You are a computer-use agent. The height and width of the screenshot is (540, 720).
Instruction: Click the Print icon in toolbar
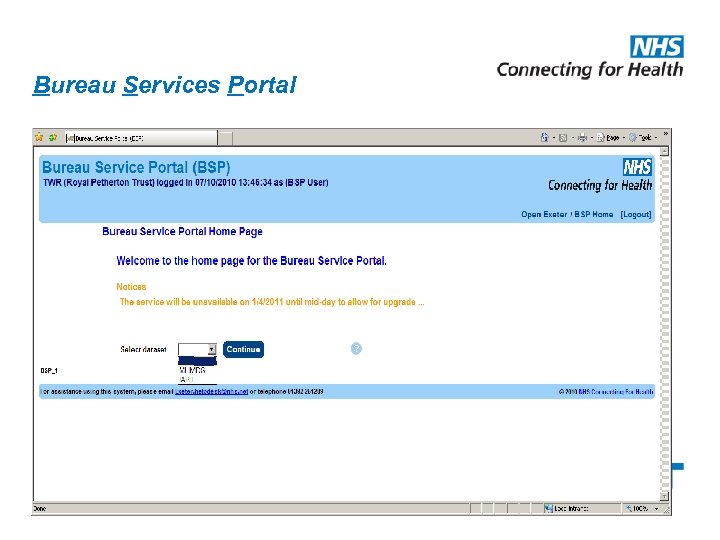582,137
